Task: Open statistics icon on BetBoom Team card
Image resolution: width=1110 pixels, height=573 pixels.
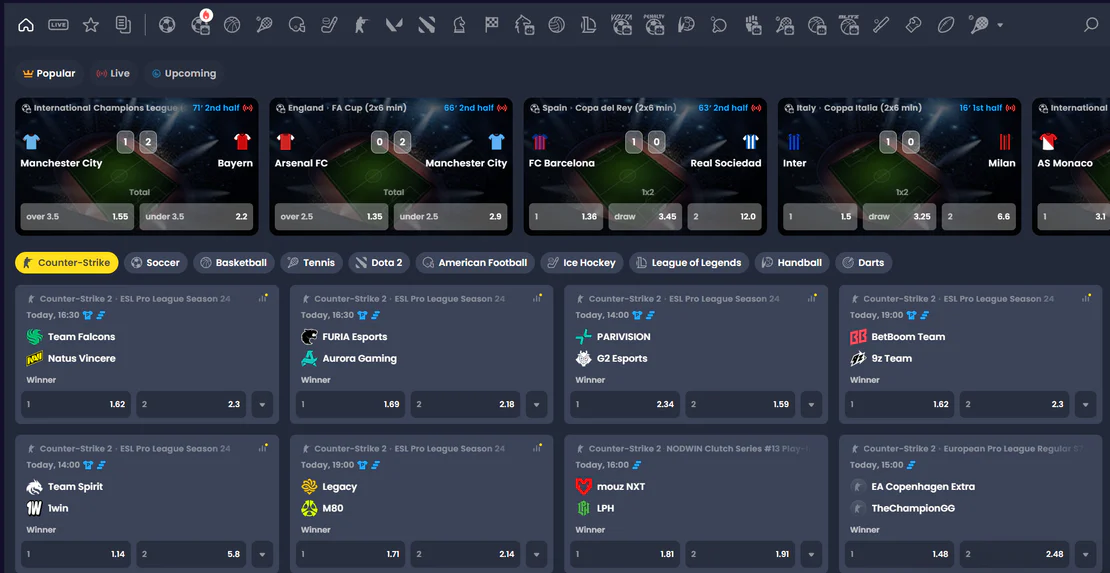Action: 1087,298
